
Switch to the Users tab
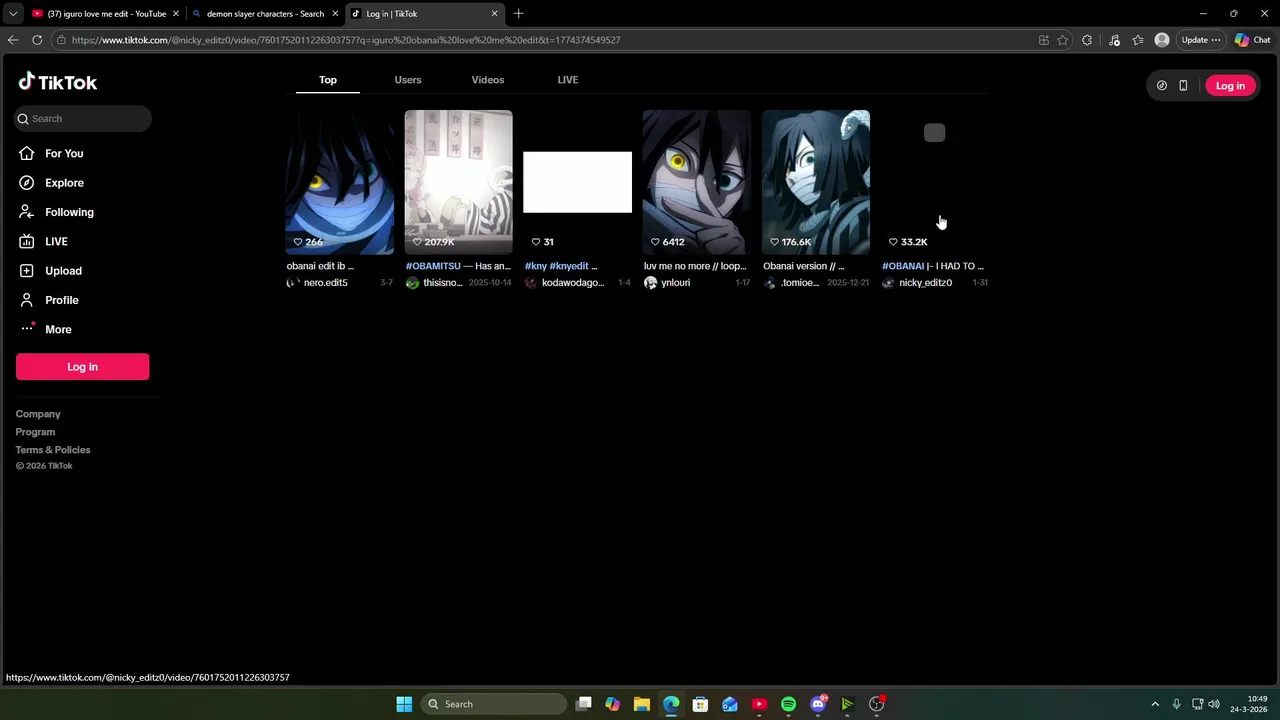tap(408, 80)
